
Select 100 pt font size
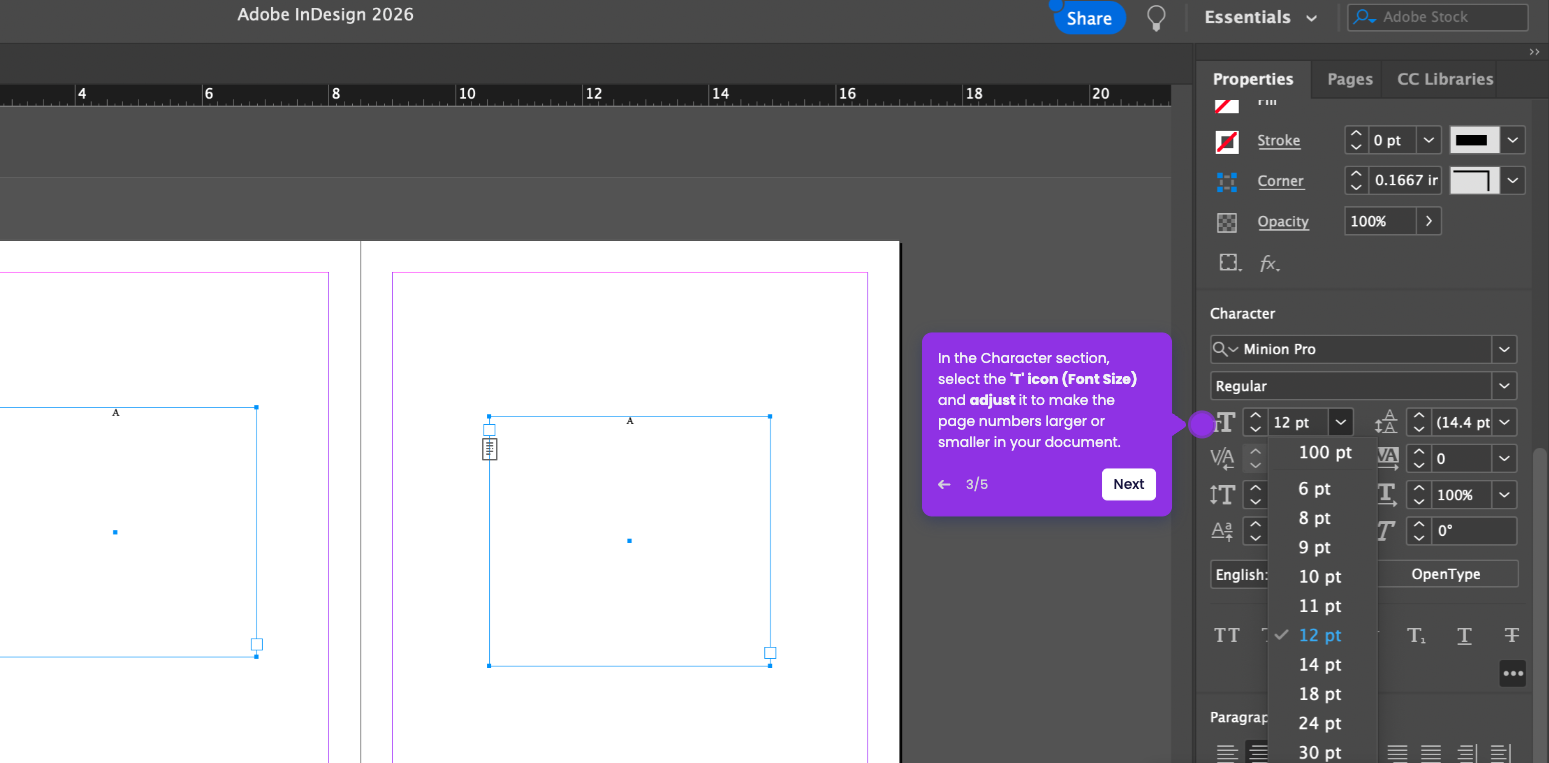(x=1323, y=452)
